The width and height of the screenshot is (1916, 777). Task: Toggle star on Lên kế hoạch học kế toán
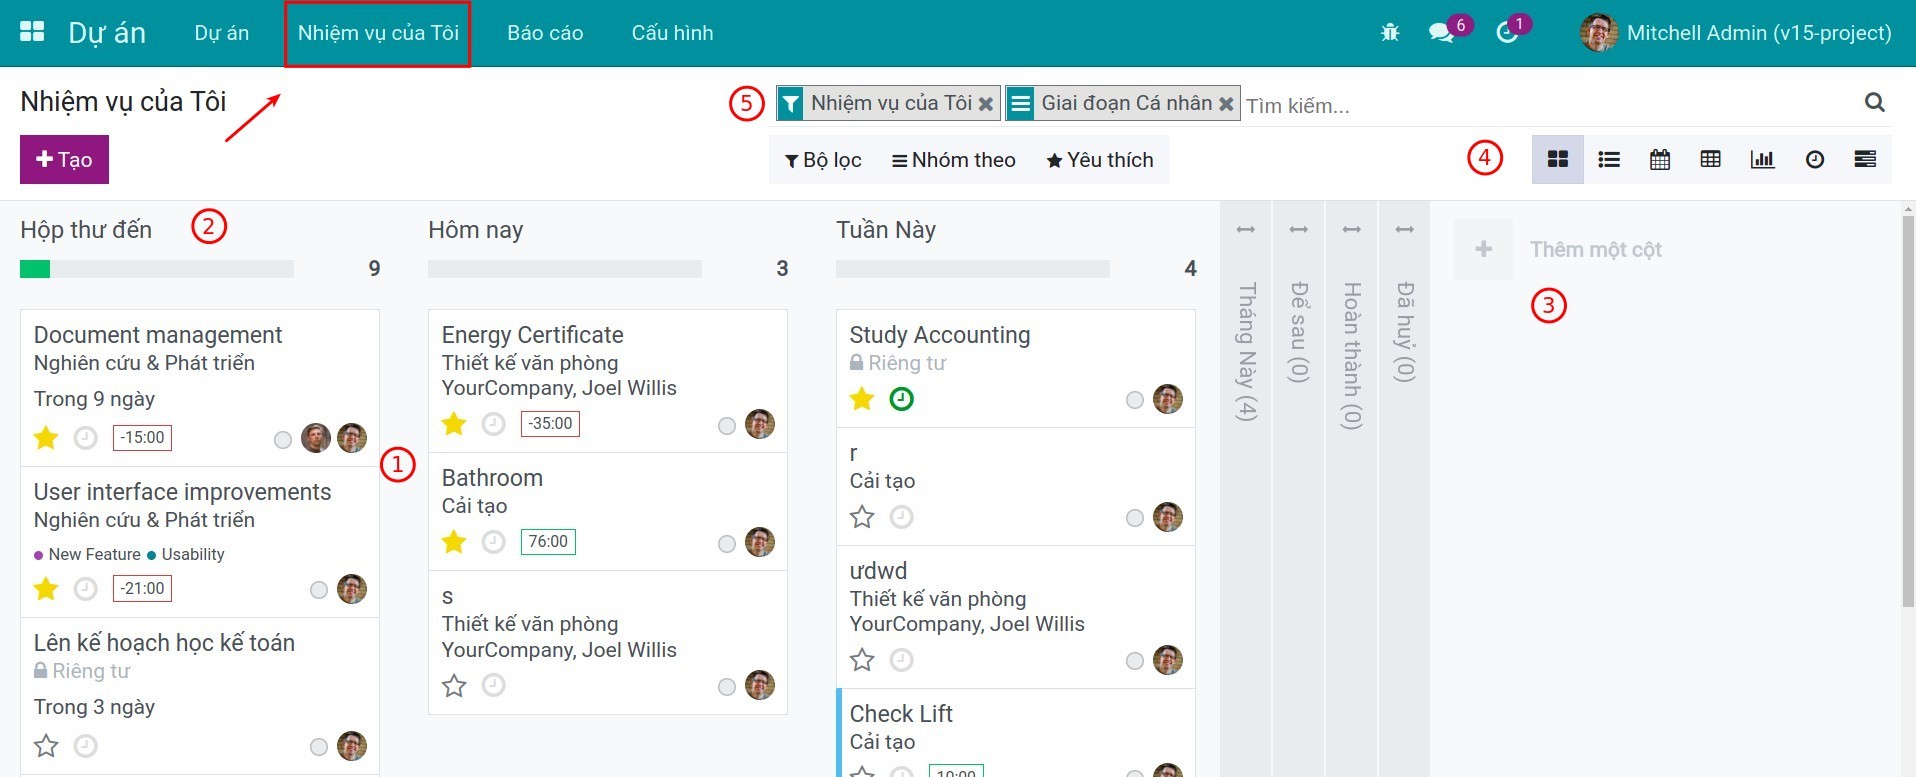[x=46, y=746]
